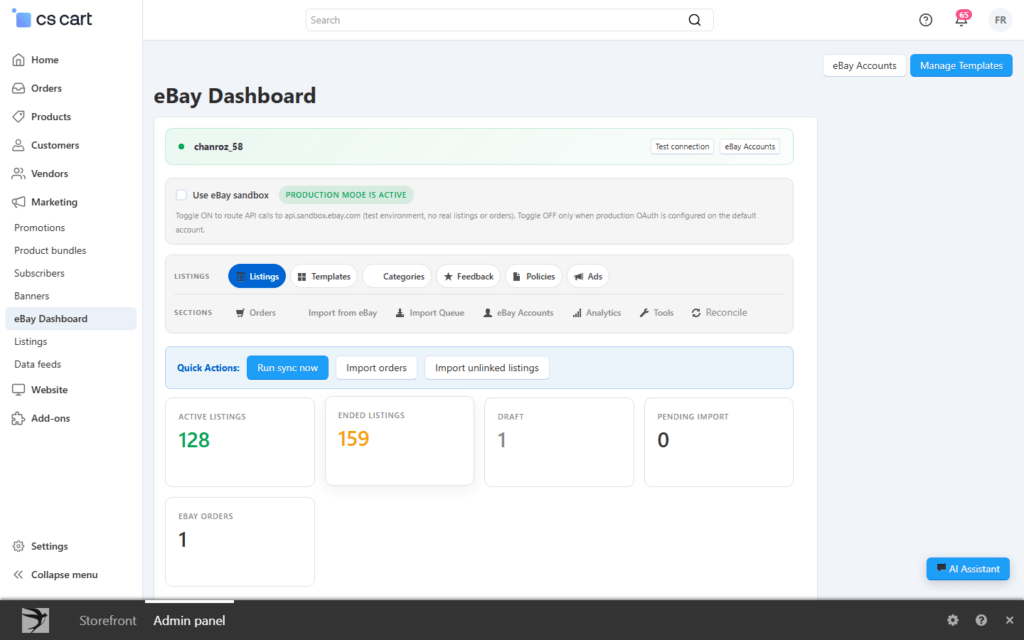Select eBay Dashboard in the sidebar
The height and width of the screenshot is (640, 1024).
click(x=71, y=319)
